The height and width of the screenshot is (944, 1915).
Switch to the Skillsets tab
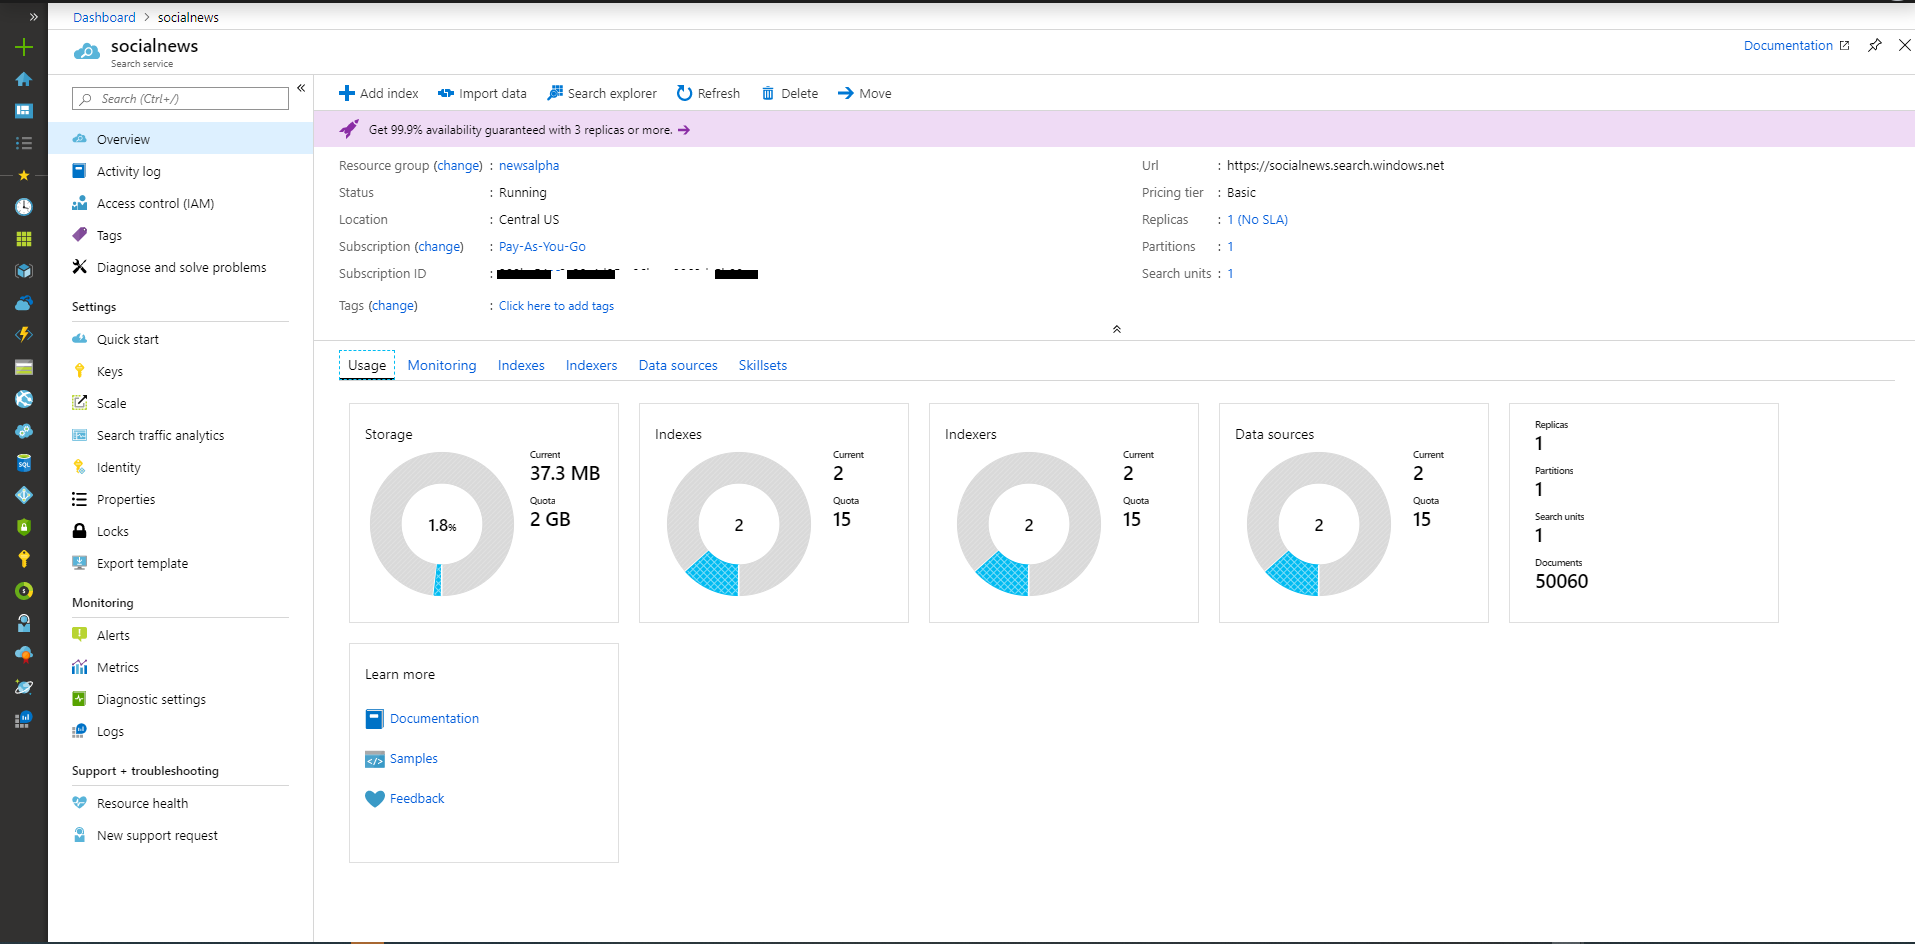763,365
